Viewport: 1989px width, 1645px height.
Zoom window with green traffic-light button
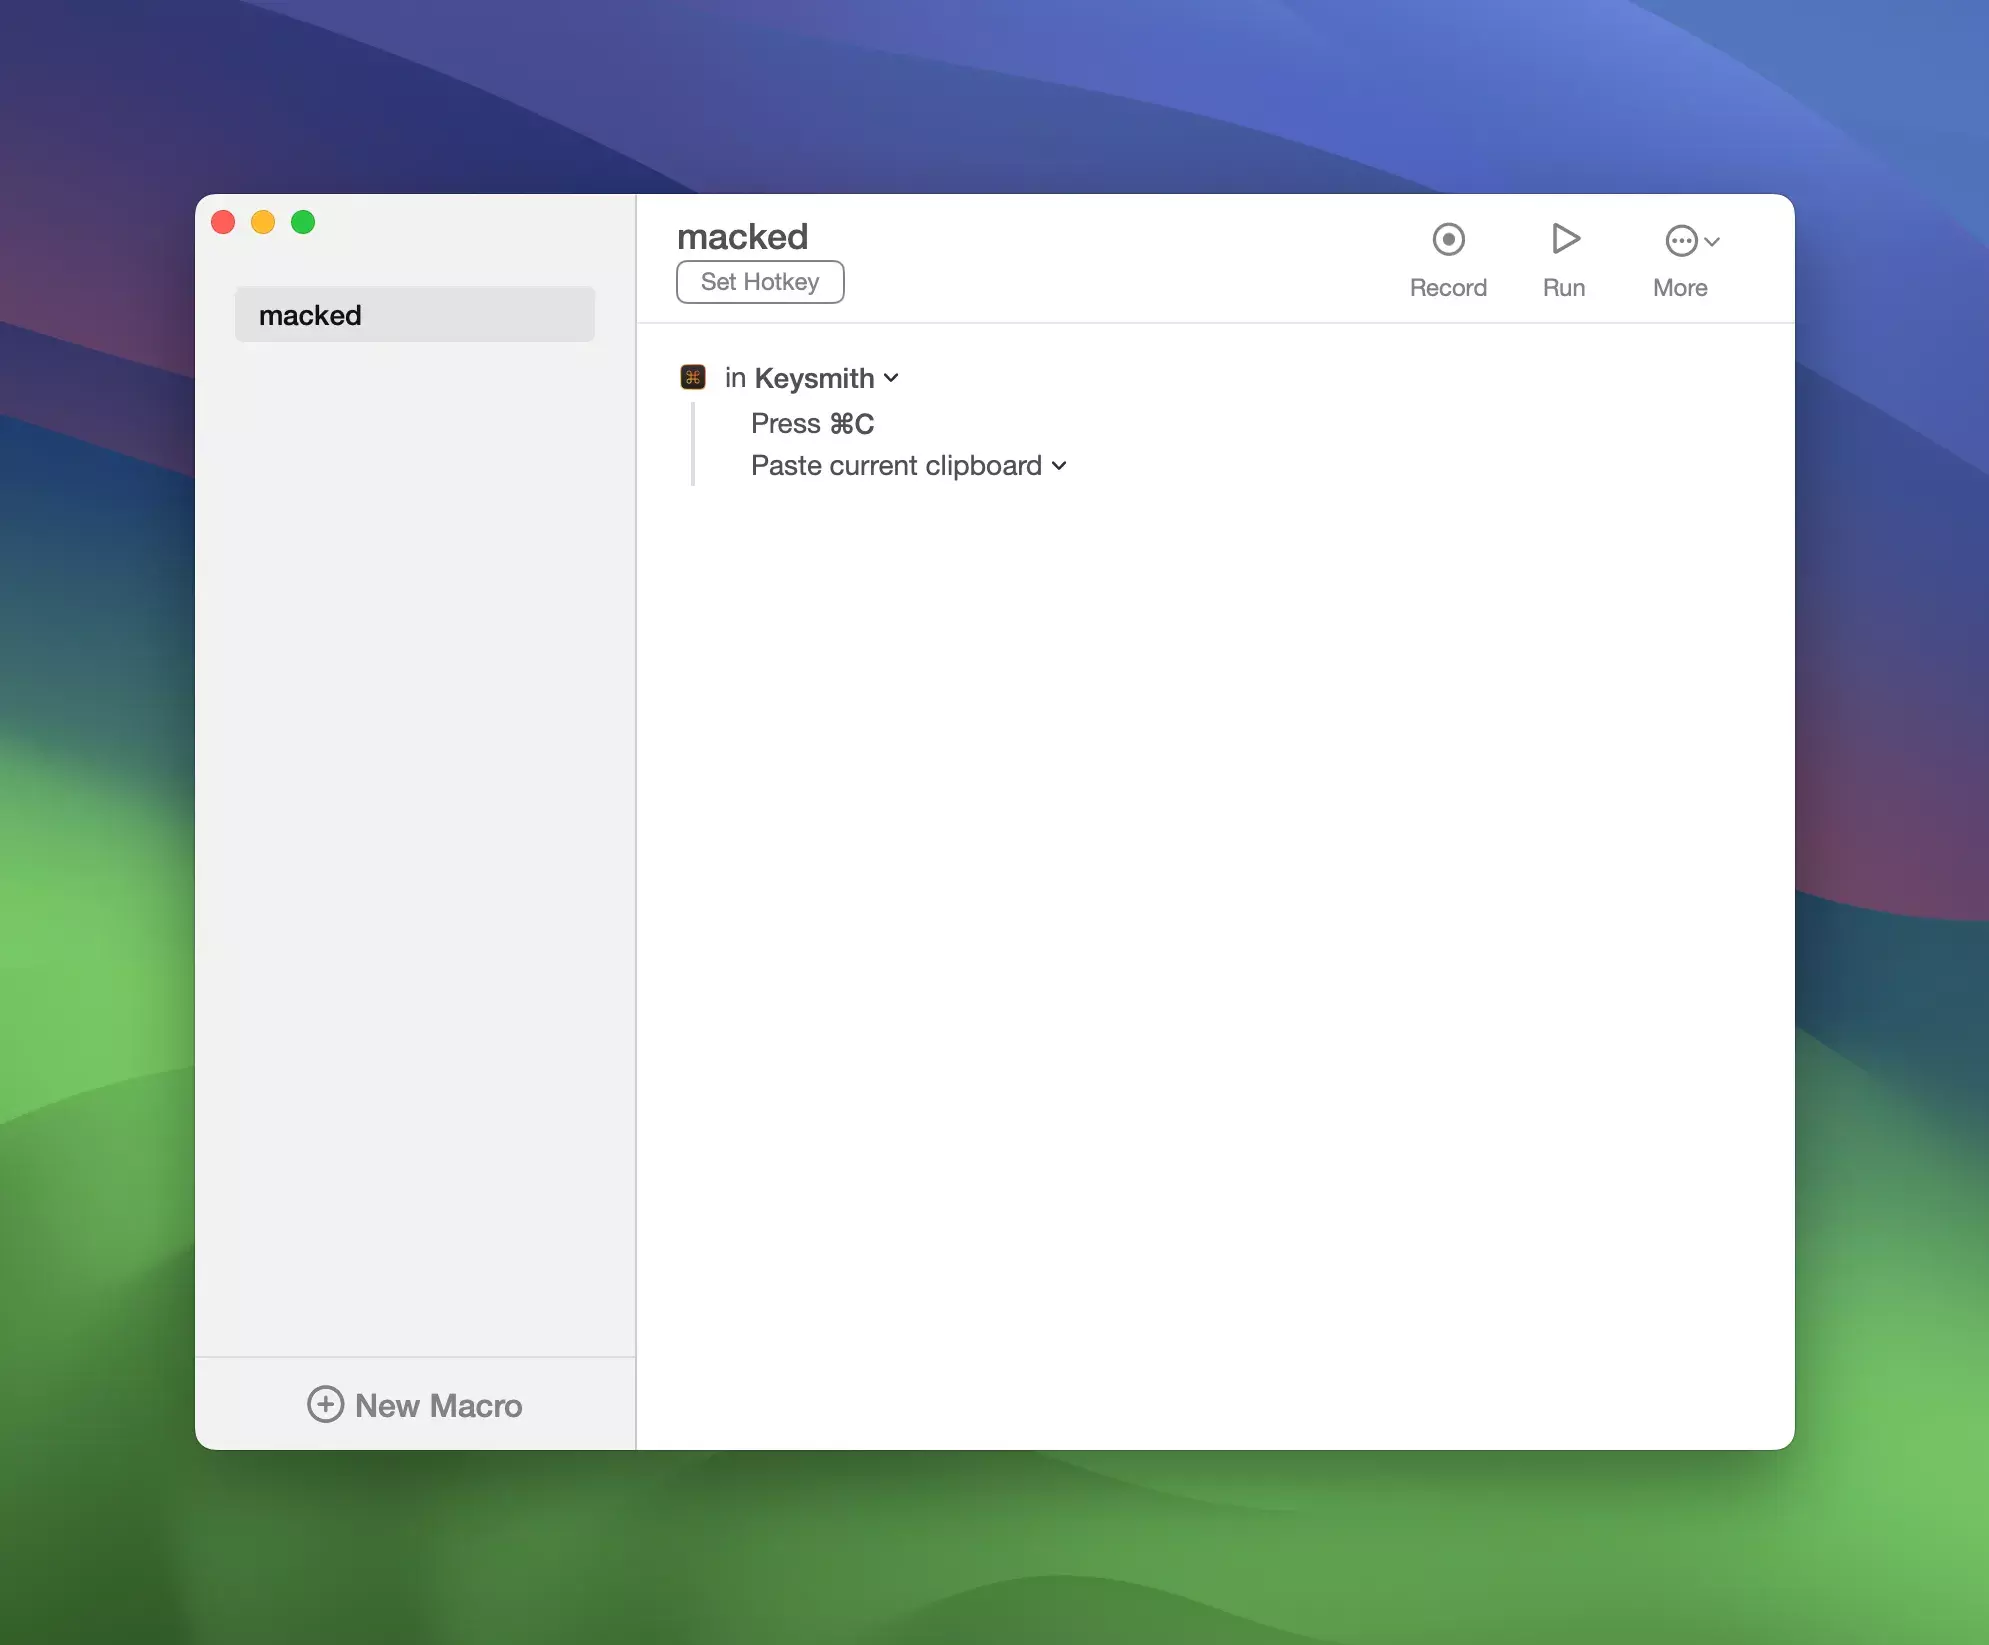click(x=303, y=222)
